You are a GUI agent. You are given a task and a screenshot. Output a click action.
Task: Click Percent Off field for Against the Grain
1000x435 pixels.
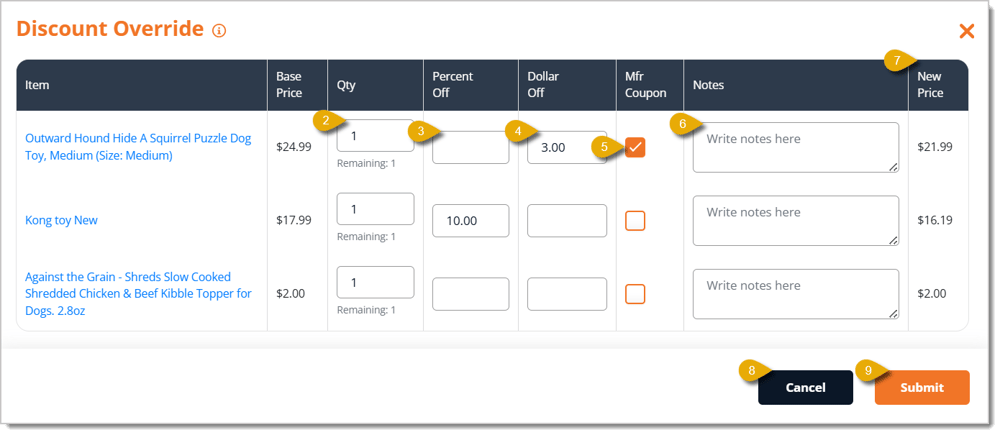pyautogui.click(x=471, y=294)
